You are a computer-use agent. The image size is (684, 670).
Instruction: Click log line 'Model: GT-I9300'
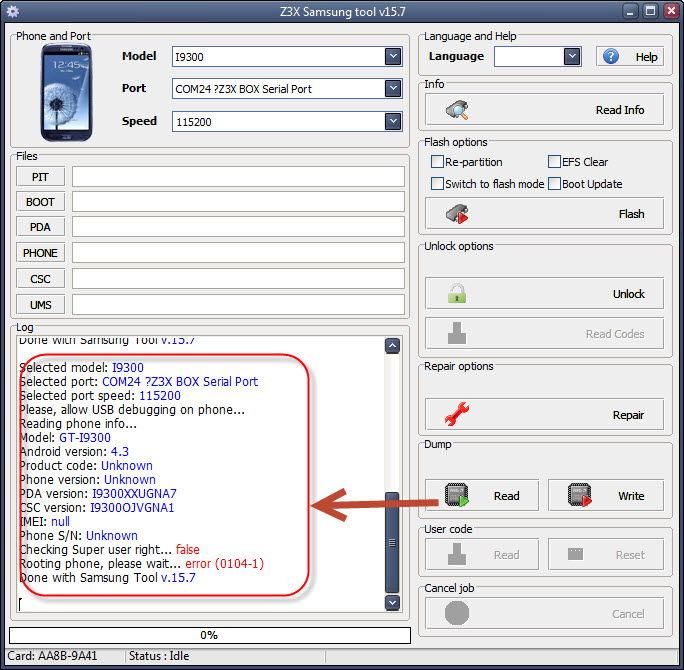pyautogui.click(x=65, y=438)
